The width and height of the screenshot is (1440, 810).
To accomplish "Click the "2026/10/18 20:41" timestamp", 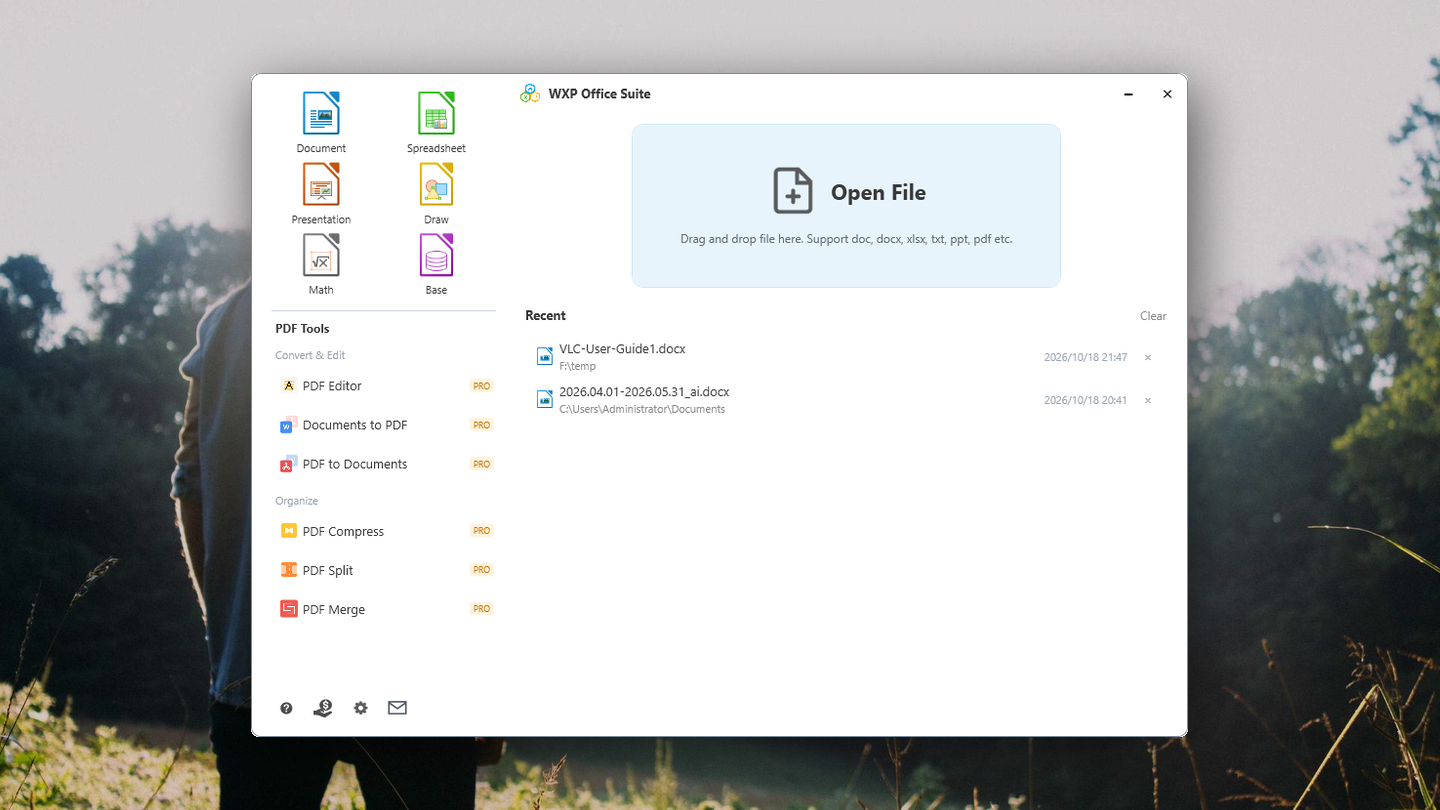I will pos(1085,401).
